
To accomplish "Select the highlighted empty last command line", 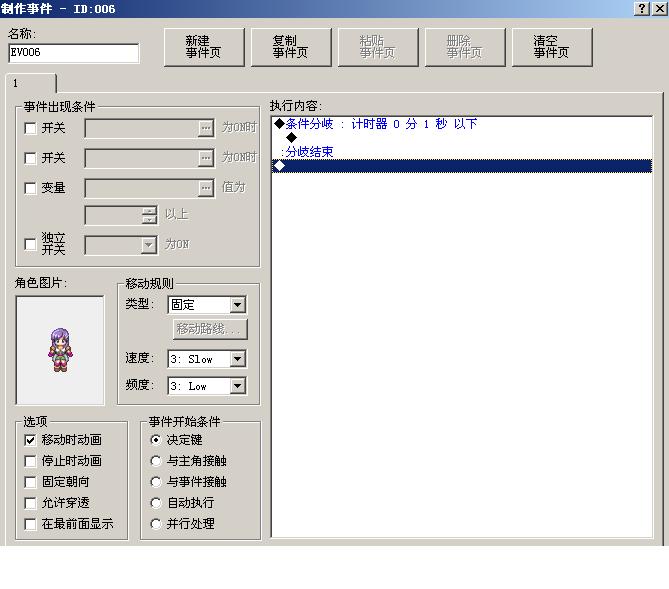I will [x=462, y=166].
